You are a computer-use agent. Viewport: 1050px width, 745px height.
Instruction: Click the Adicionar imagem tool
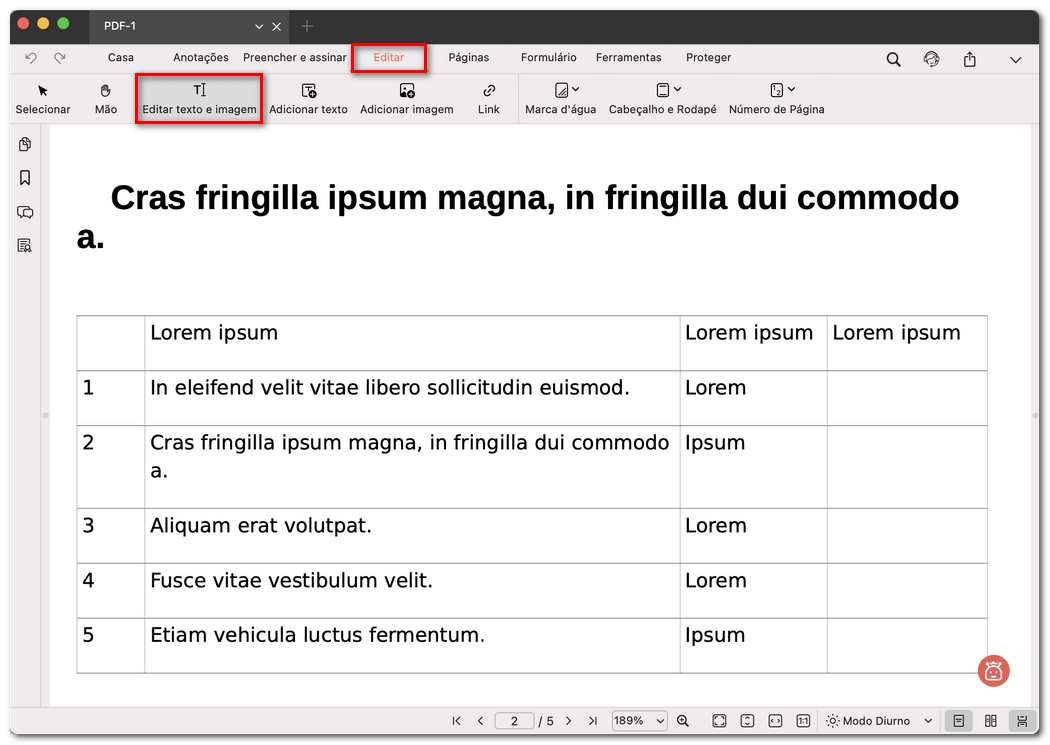point(406,97)
